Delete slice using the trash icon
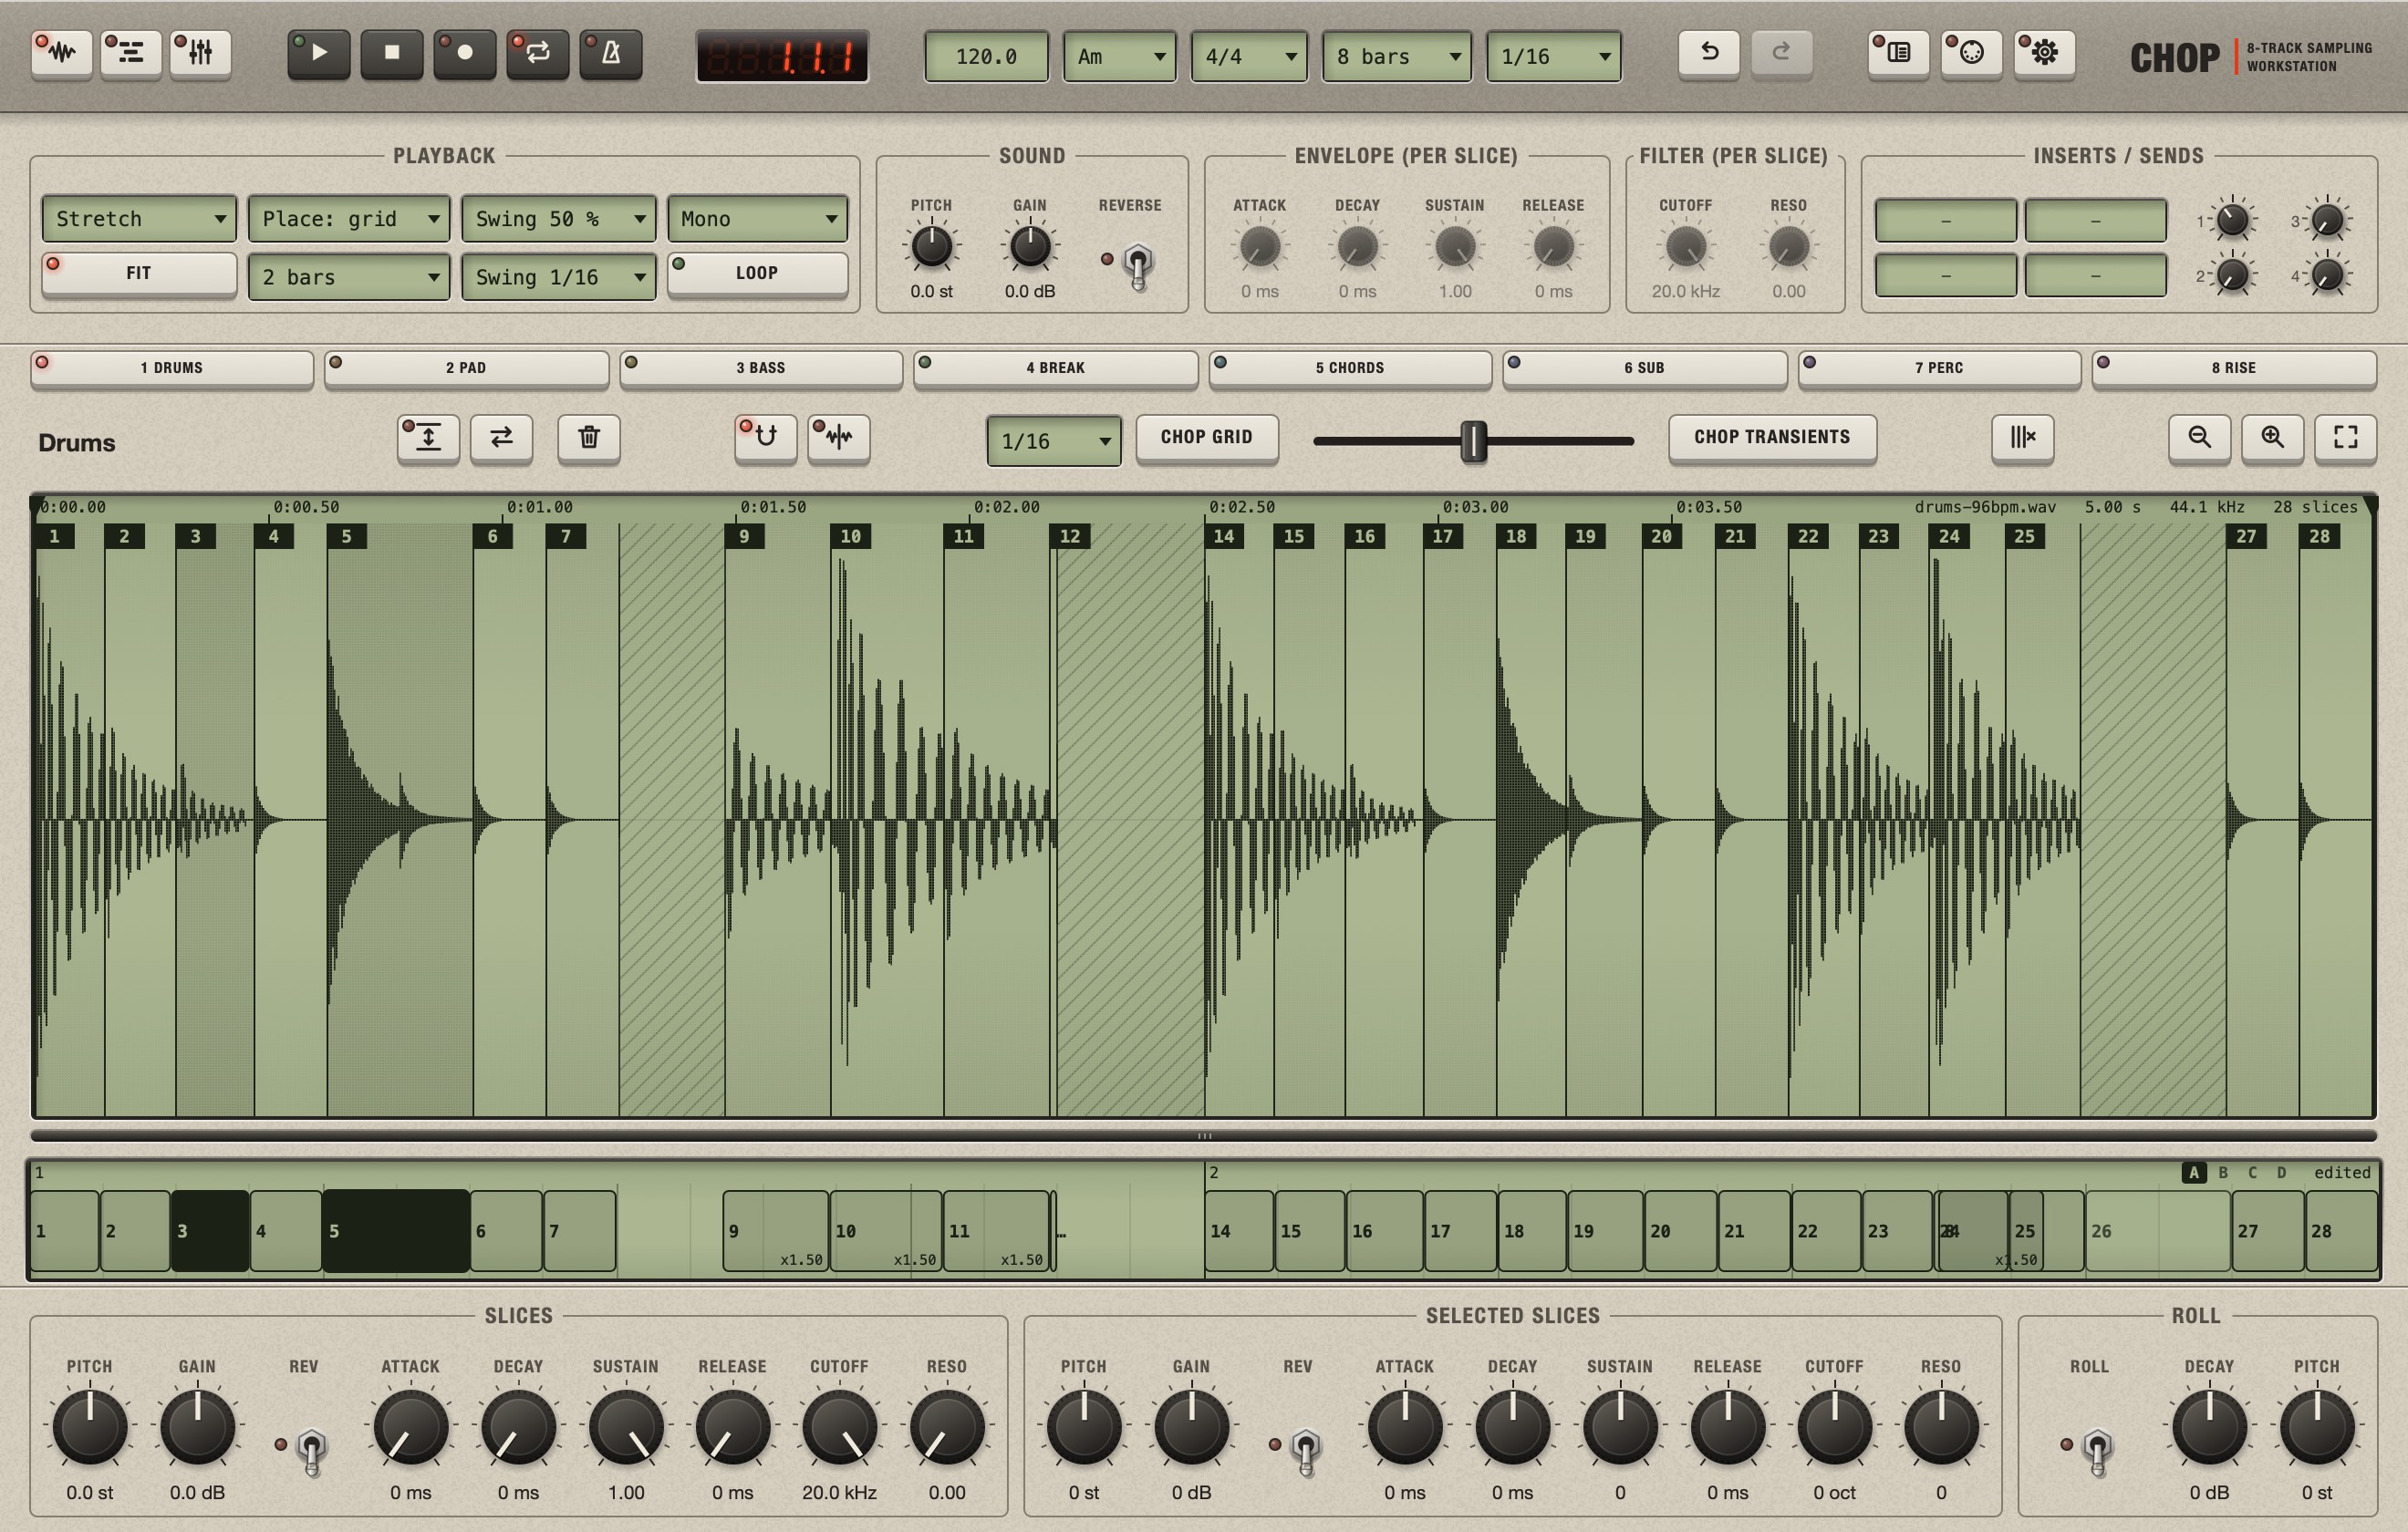The width and height of the screenshot is (2408, 1532). point(589,438)
